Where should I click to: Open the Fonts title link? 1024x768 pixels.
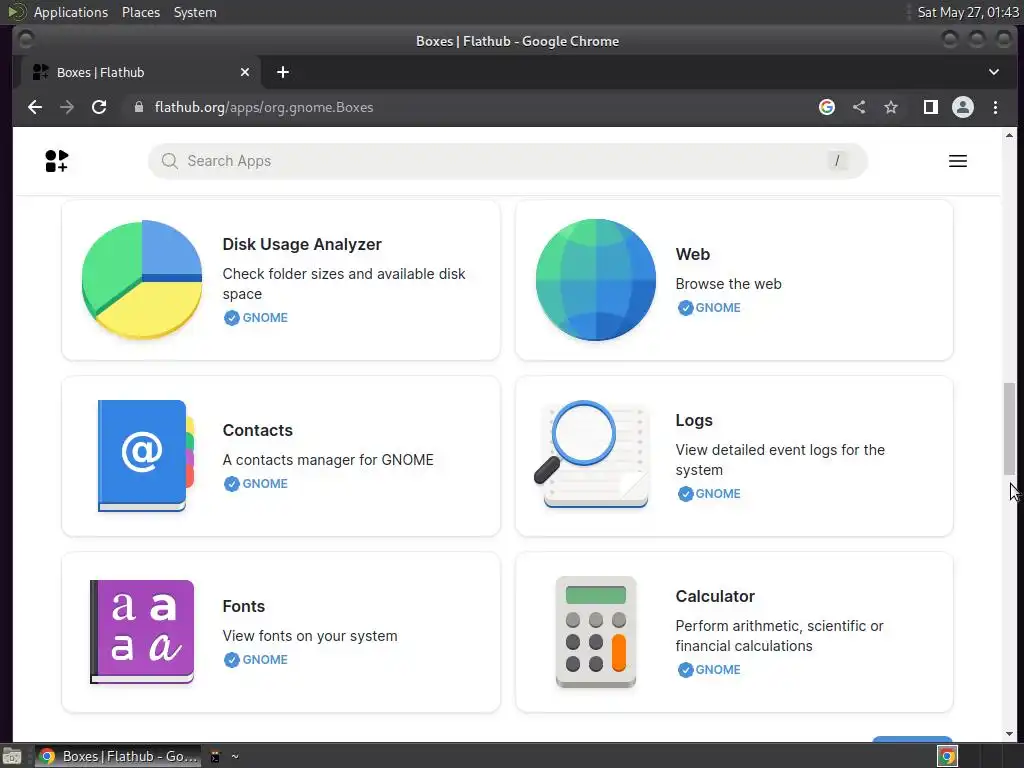pos(244,606)
